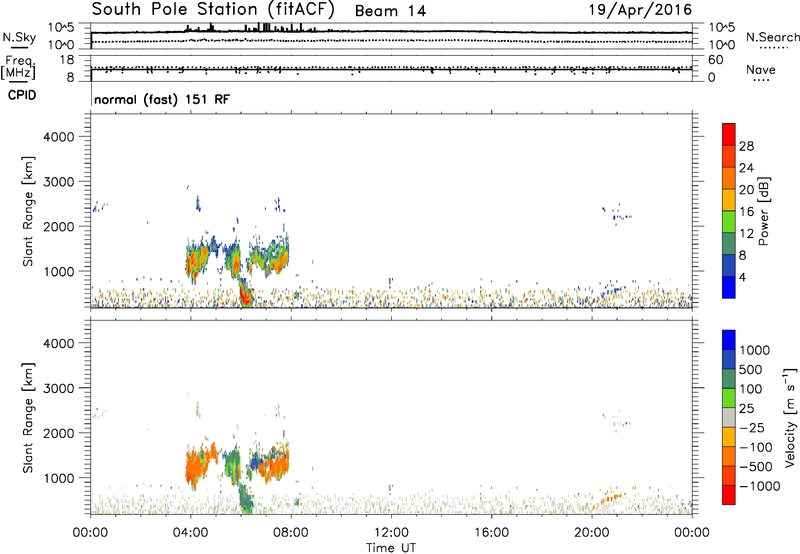Click the "500" label on the Velocity colorbar

[x=750, y=369]
